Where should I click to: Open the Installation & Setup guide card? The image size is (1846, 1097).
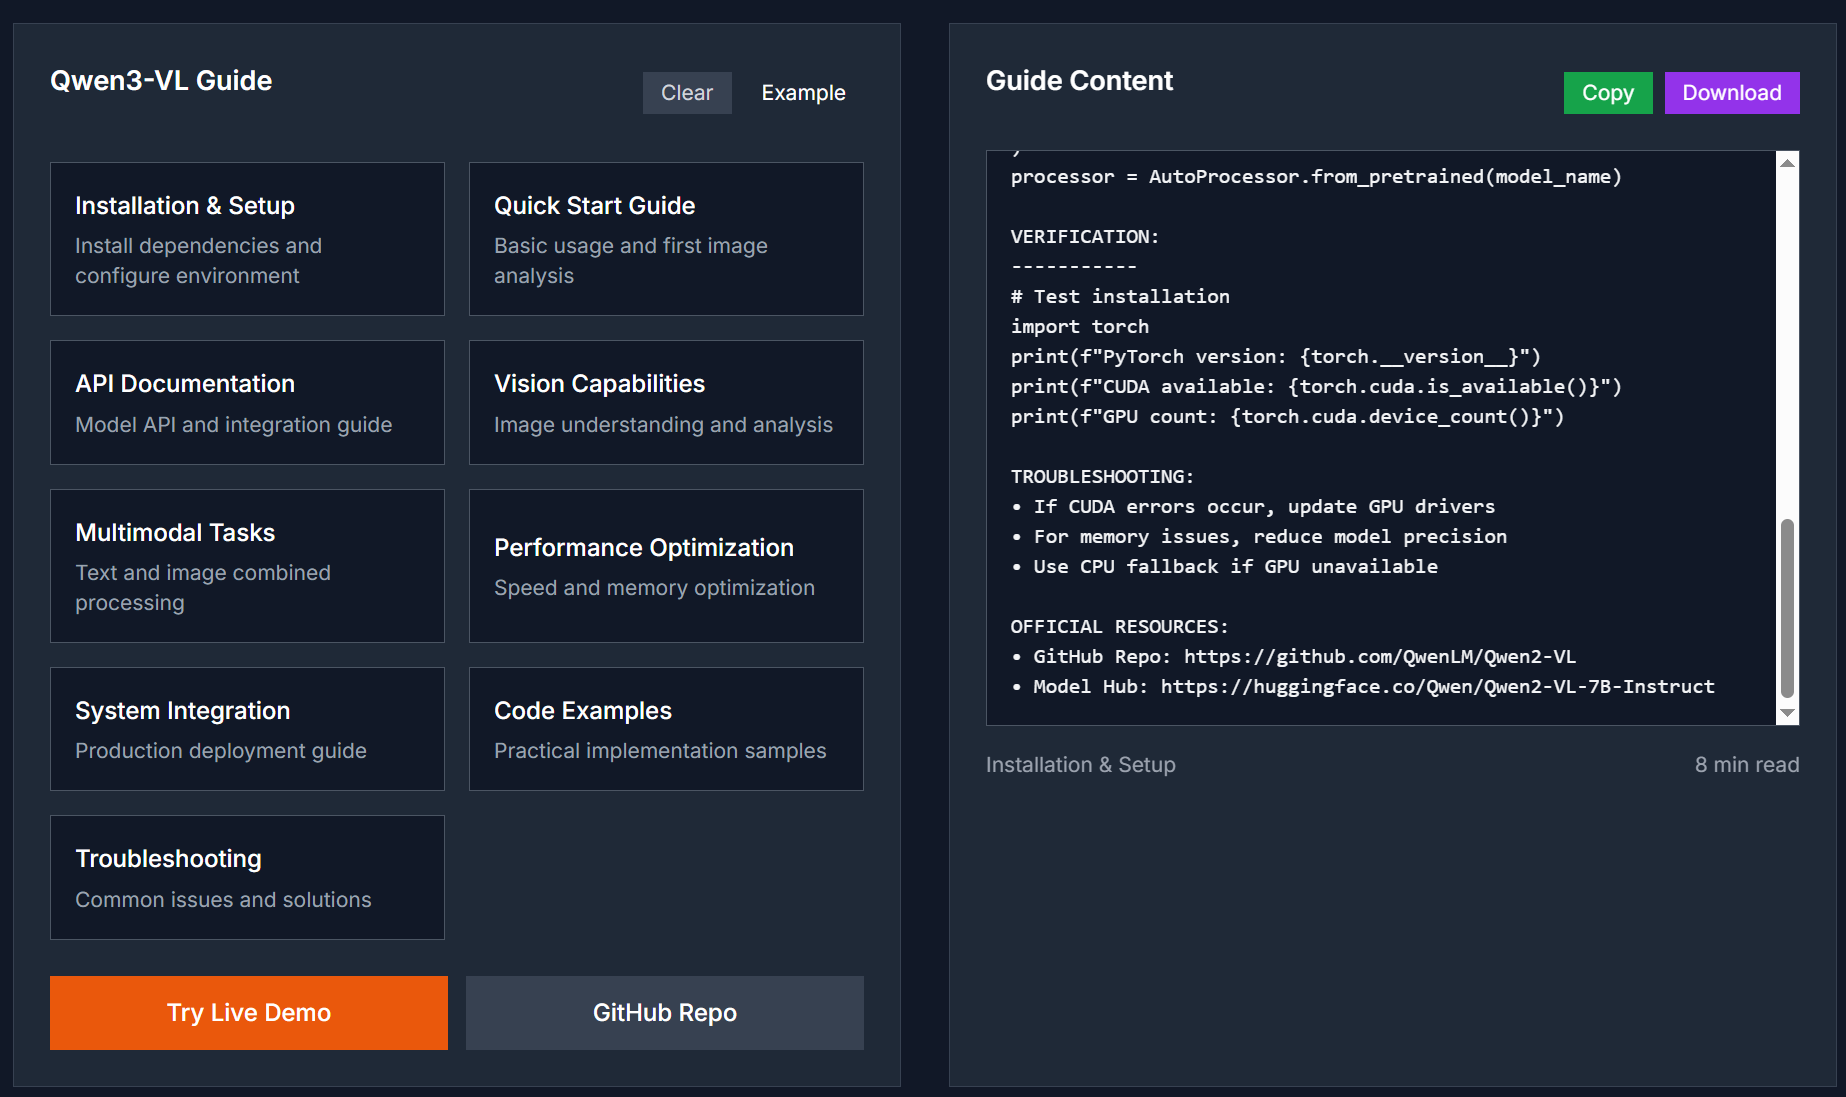[246, 239]
